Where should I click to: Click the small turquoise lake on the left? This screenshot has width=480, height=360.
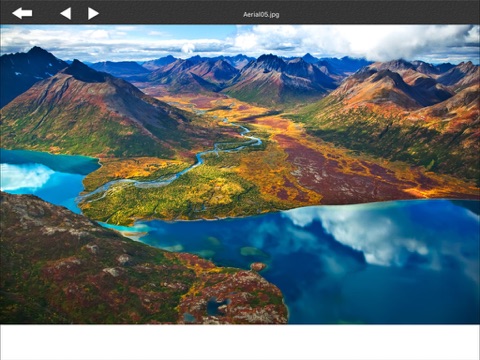(x=43, y=177)
